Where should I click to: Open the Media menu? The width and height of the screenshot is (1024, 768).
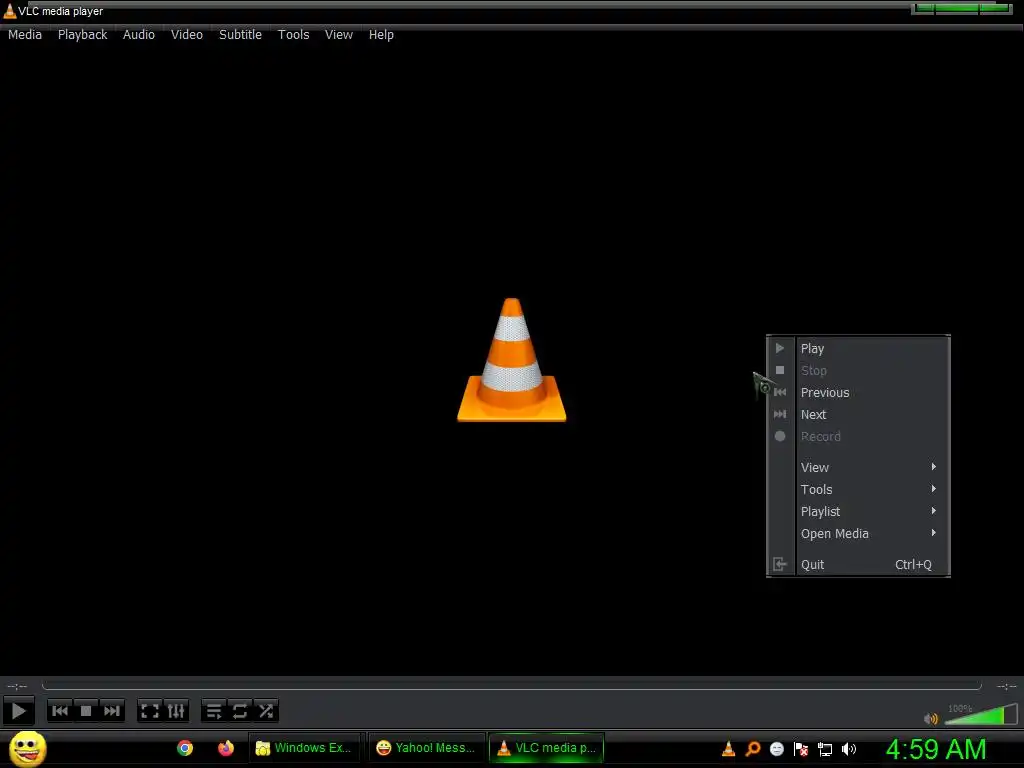point(25,35)
